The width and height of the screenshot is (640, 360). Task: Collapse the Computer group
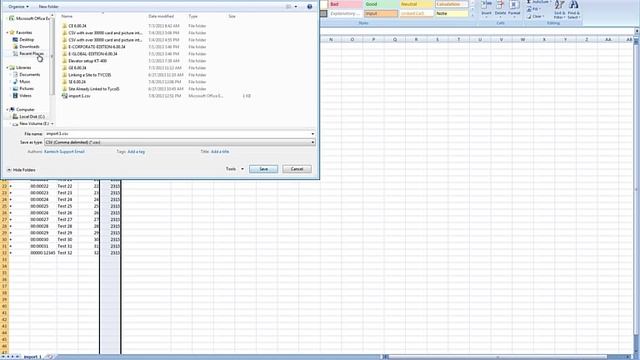tap(7, 109)
